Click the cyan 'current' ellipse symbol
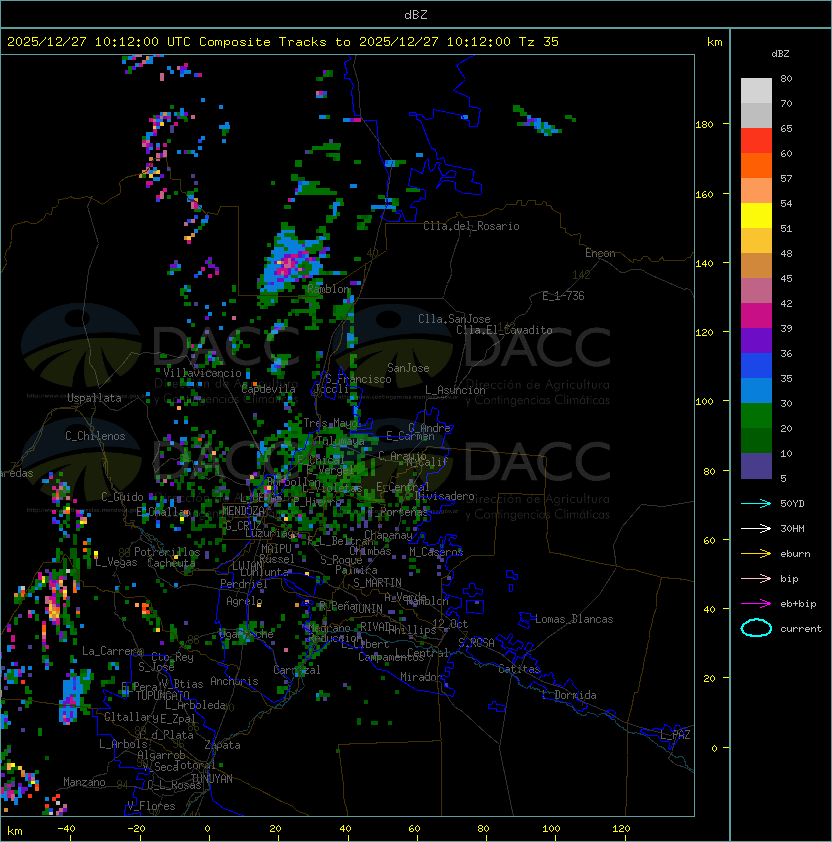 [x=756, y=628]
